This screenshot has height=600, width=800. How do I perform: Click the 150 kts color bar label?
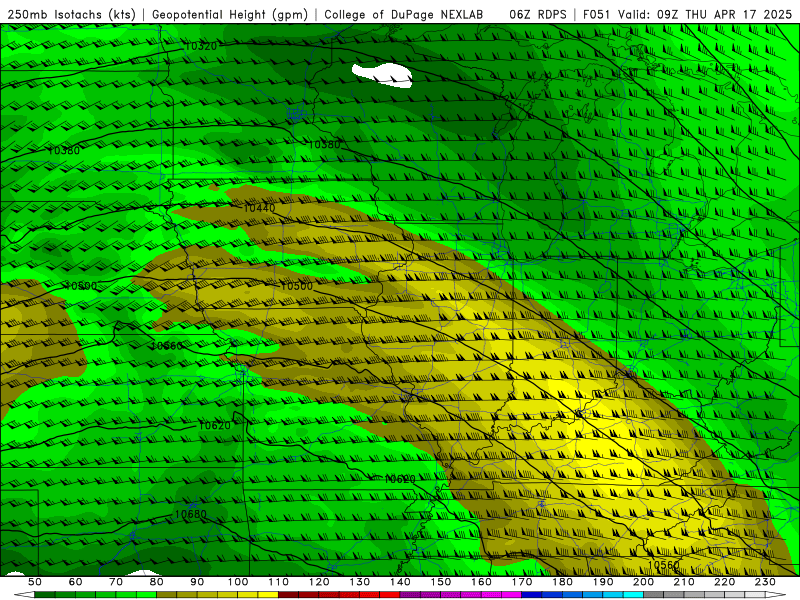441,582
